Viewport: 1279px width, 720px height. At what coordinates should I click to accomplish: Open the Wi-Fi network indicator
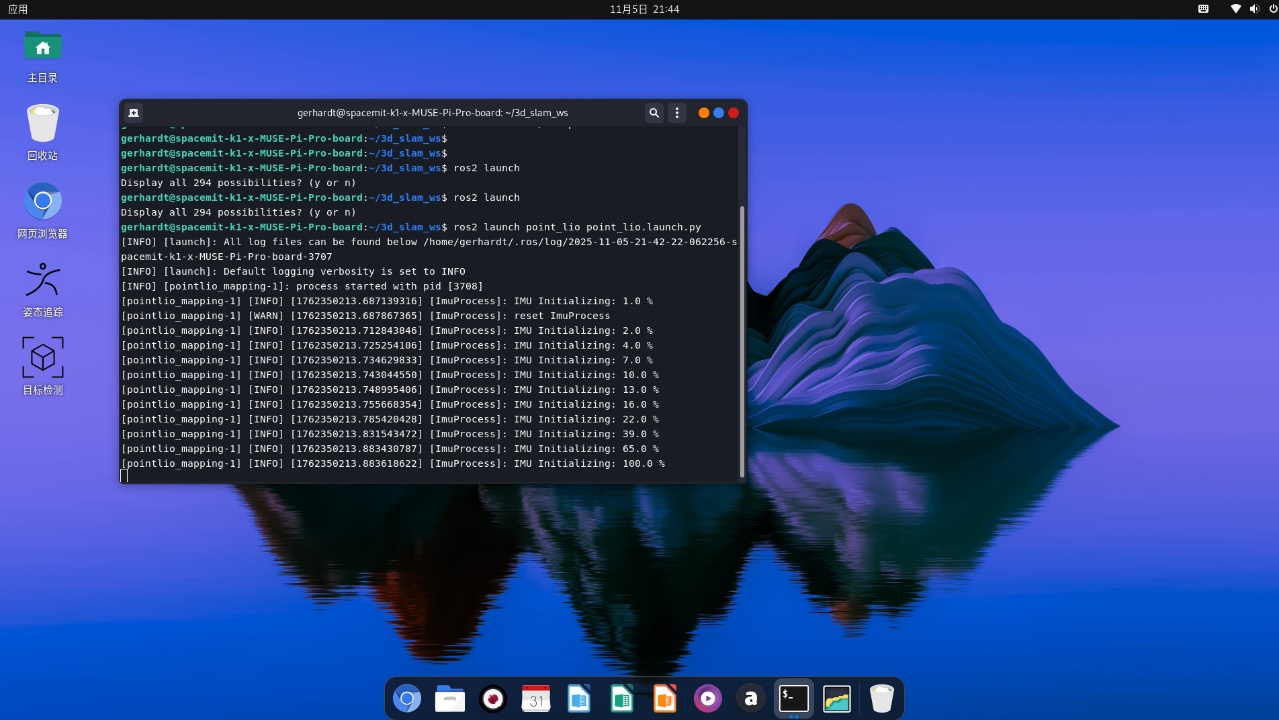(1236, 9)
